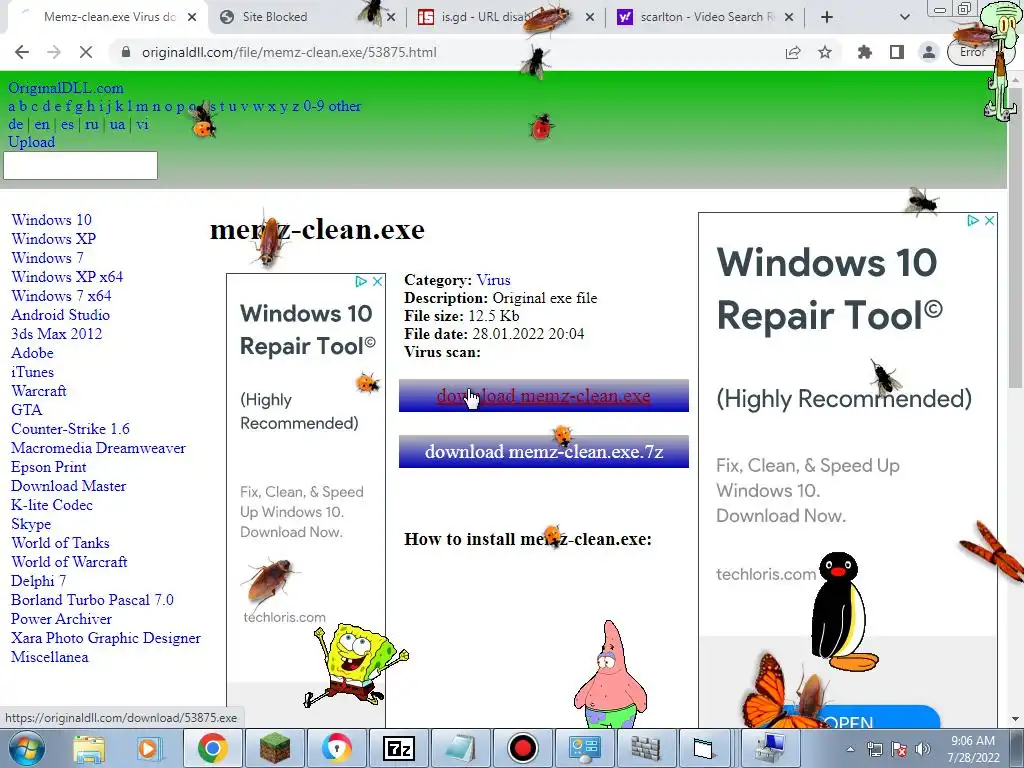Click download memz-clean.exe button
The width and height of the screenshot is (1024, 768).
click(543, 396)
